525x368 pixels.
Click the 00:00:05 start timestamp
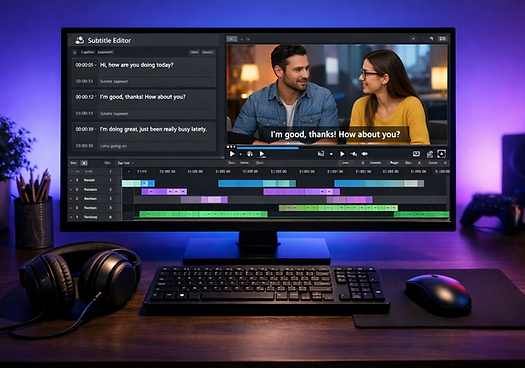84,65
